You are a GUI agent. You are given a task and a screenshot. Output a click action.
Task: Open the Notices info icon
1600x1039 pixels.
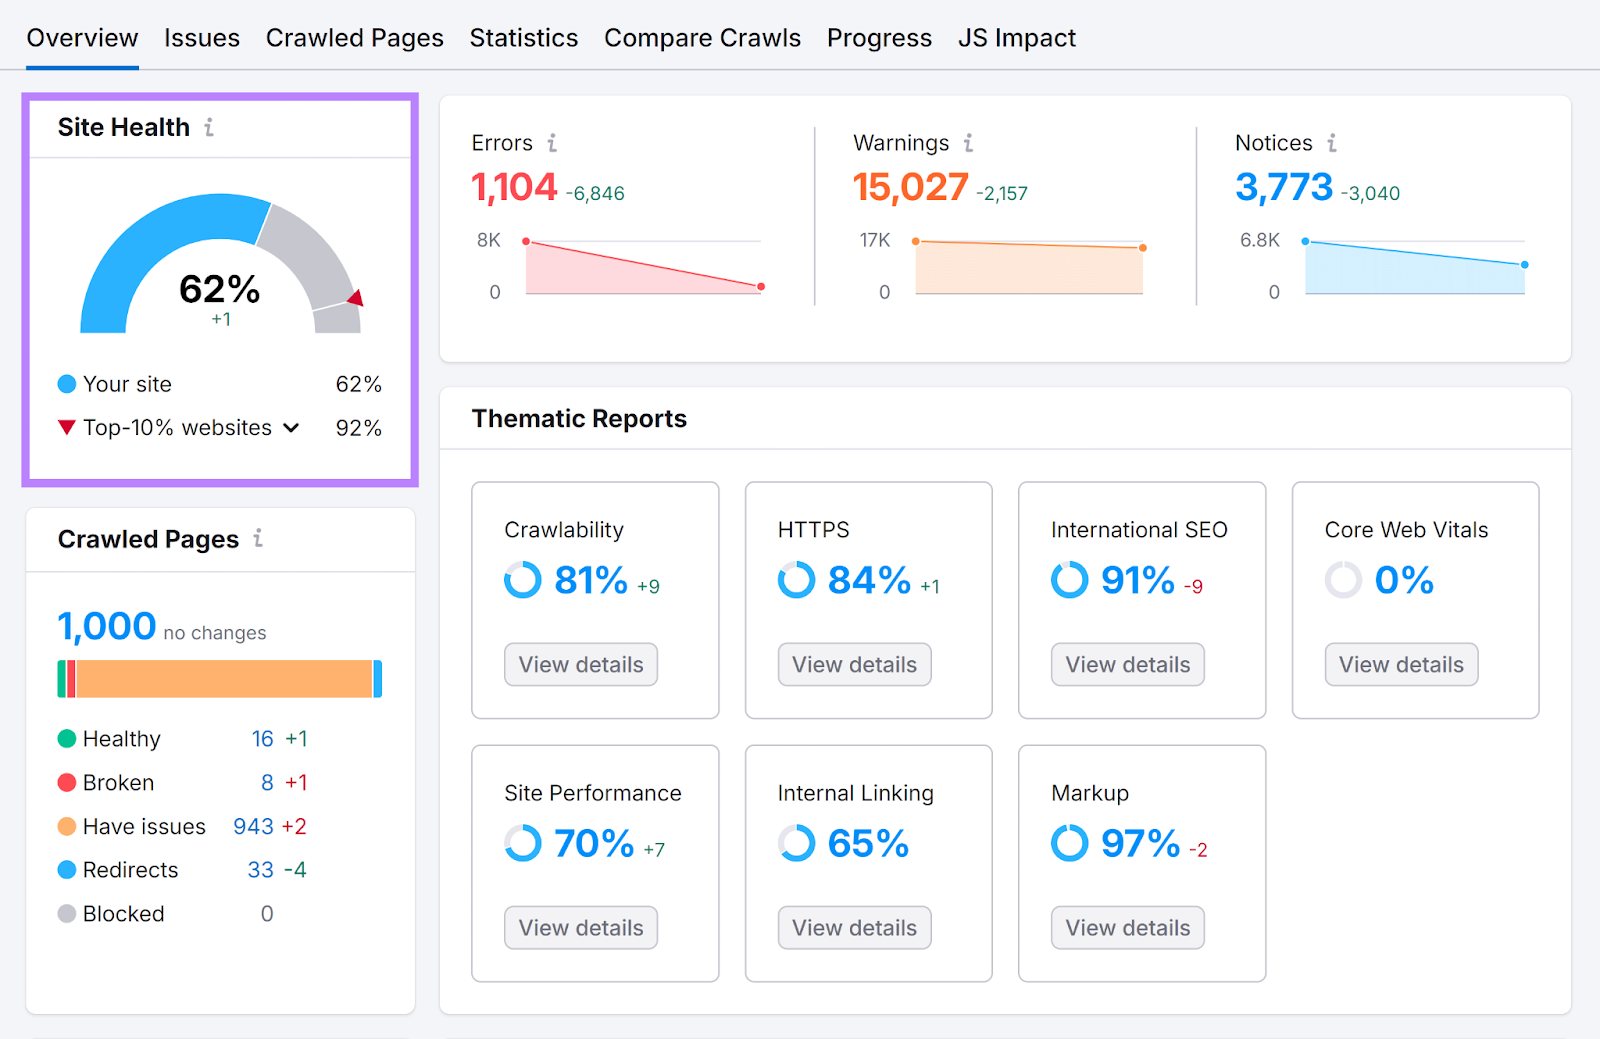[1333, 143]
